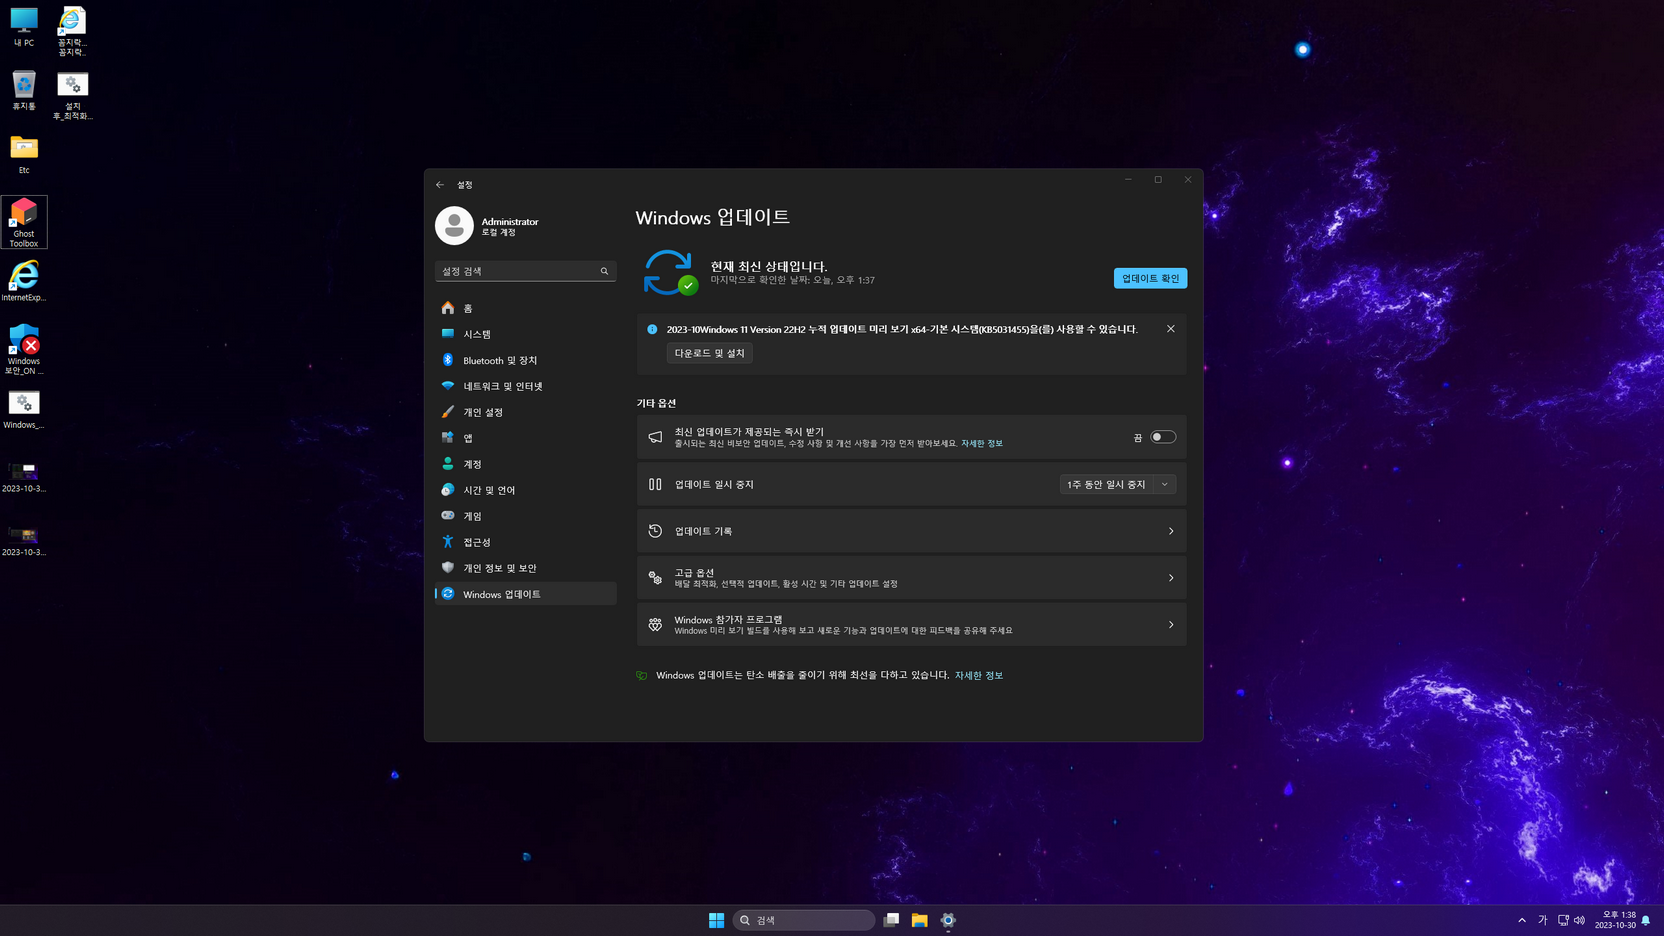Click the megaphone latest updates icon

655,437
